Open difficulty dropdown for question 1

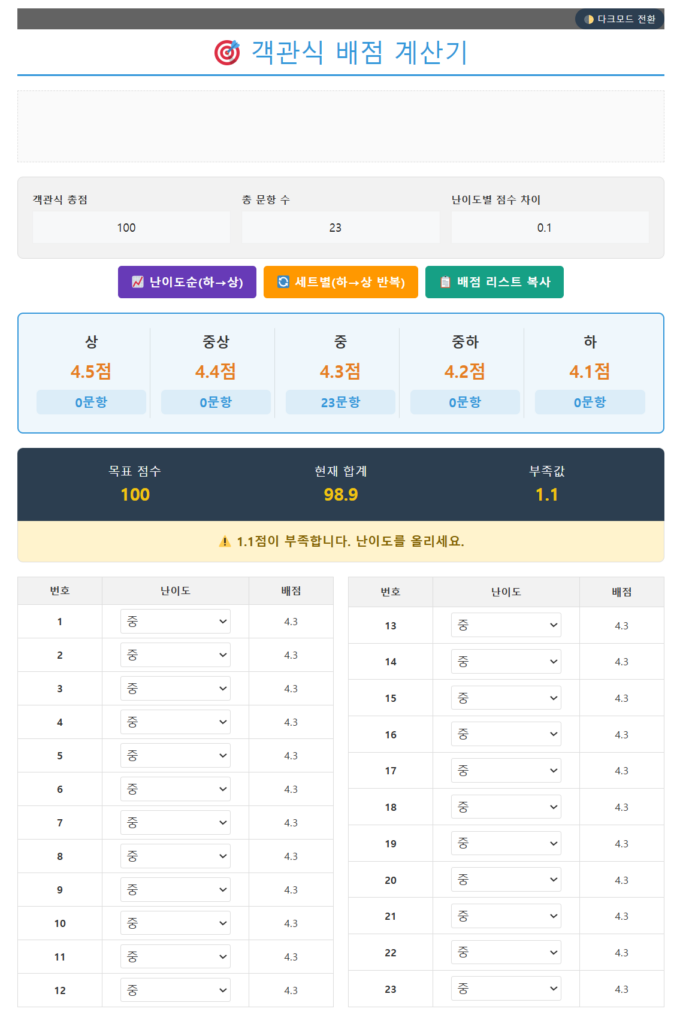(175, 622)
